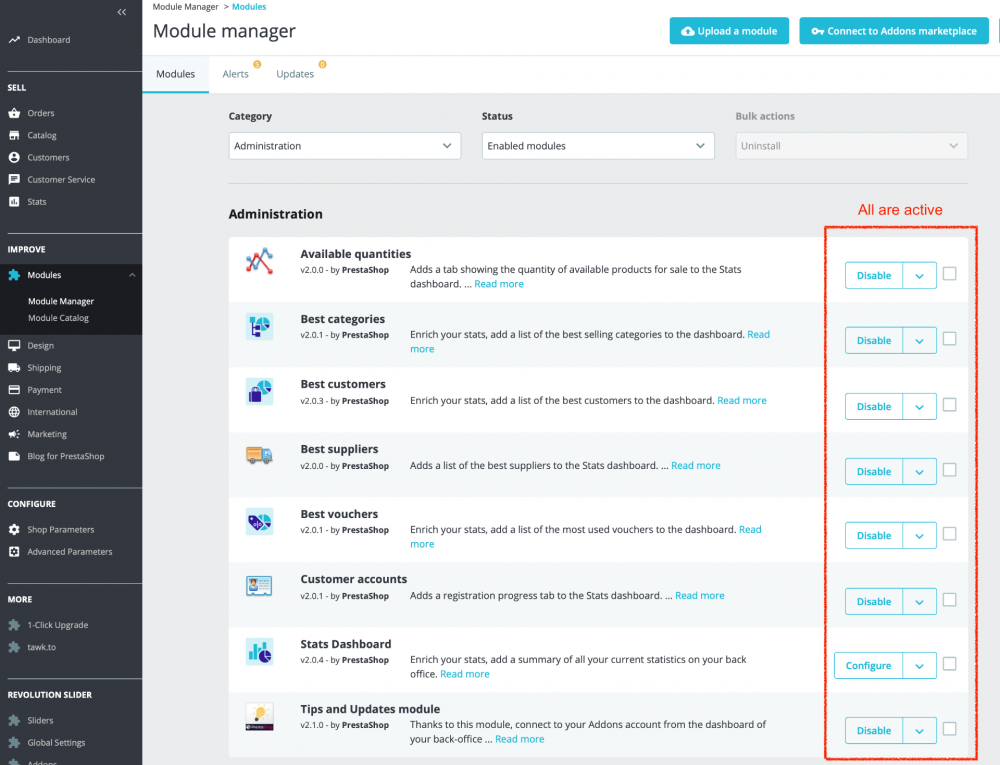Click the Catalog store icon

click(14, 135)
